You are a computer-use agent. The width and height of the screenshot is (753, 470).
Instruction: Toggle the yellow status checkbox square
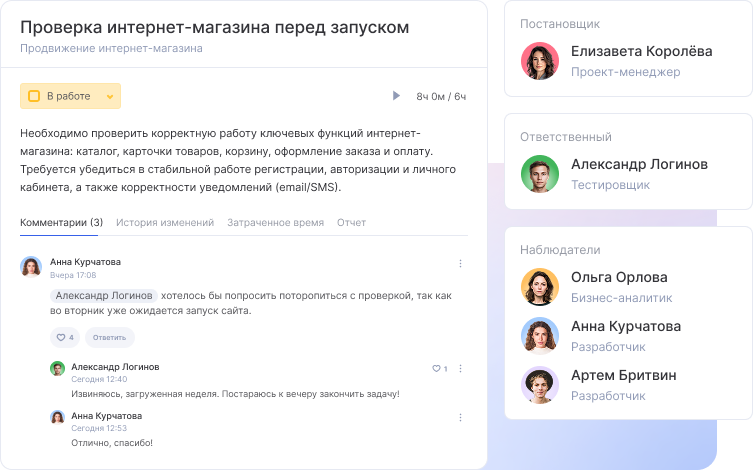34,96
